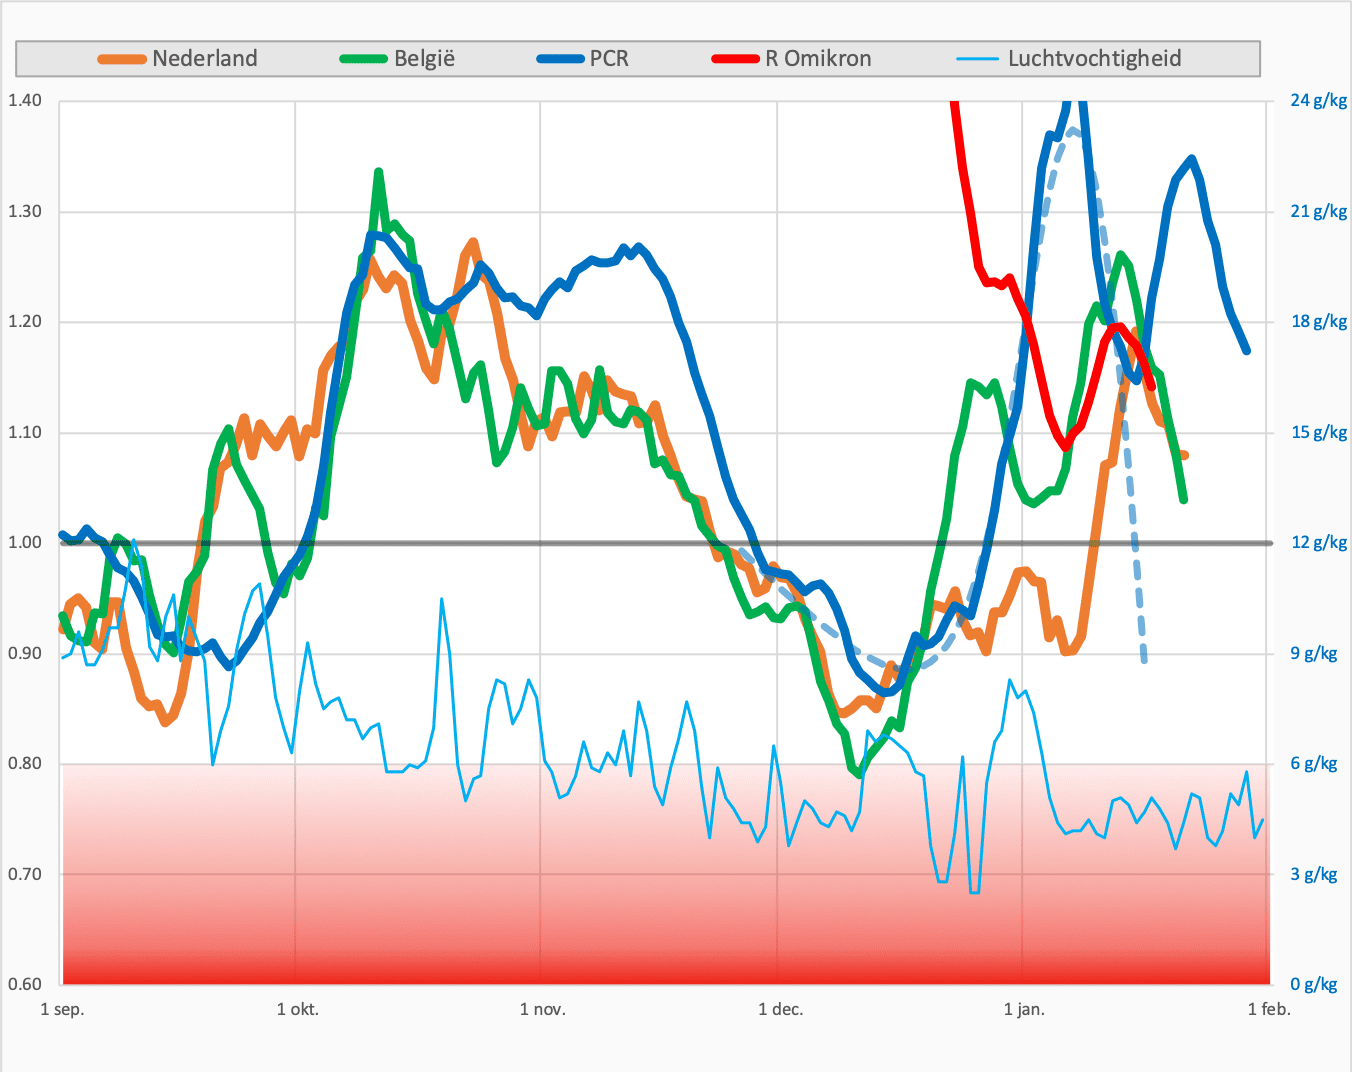Click the thin Luchtvochtigheid legend line

coord(977,59)
